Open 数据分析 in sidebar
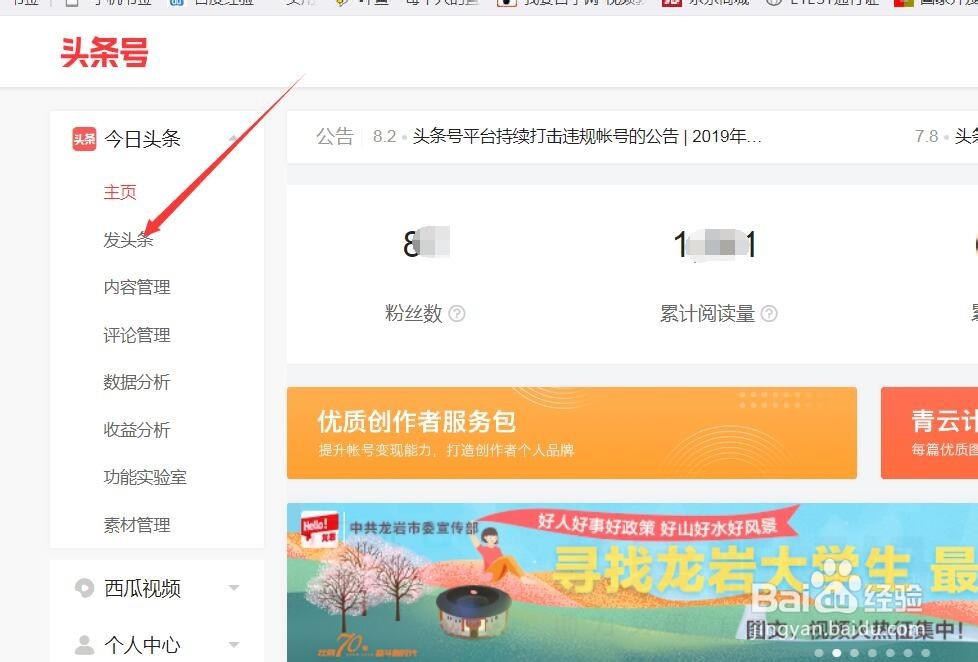The width and height of the screenshot is (978, 662). (137, 382)
